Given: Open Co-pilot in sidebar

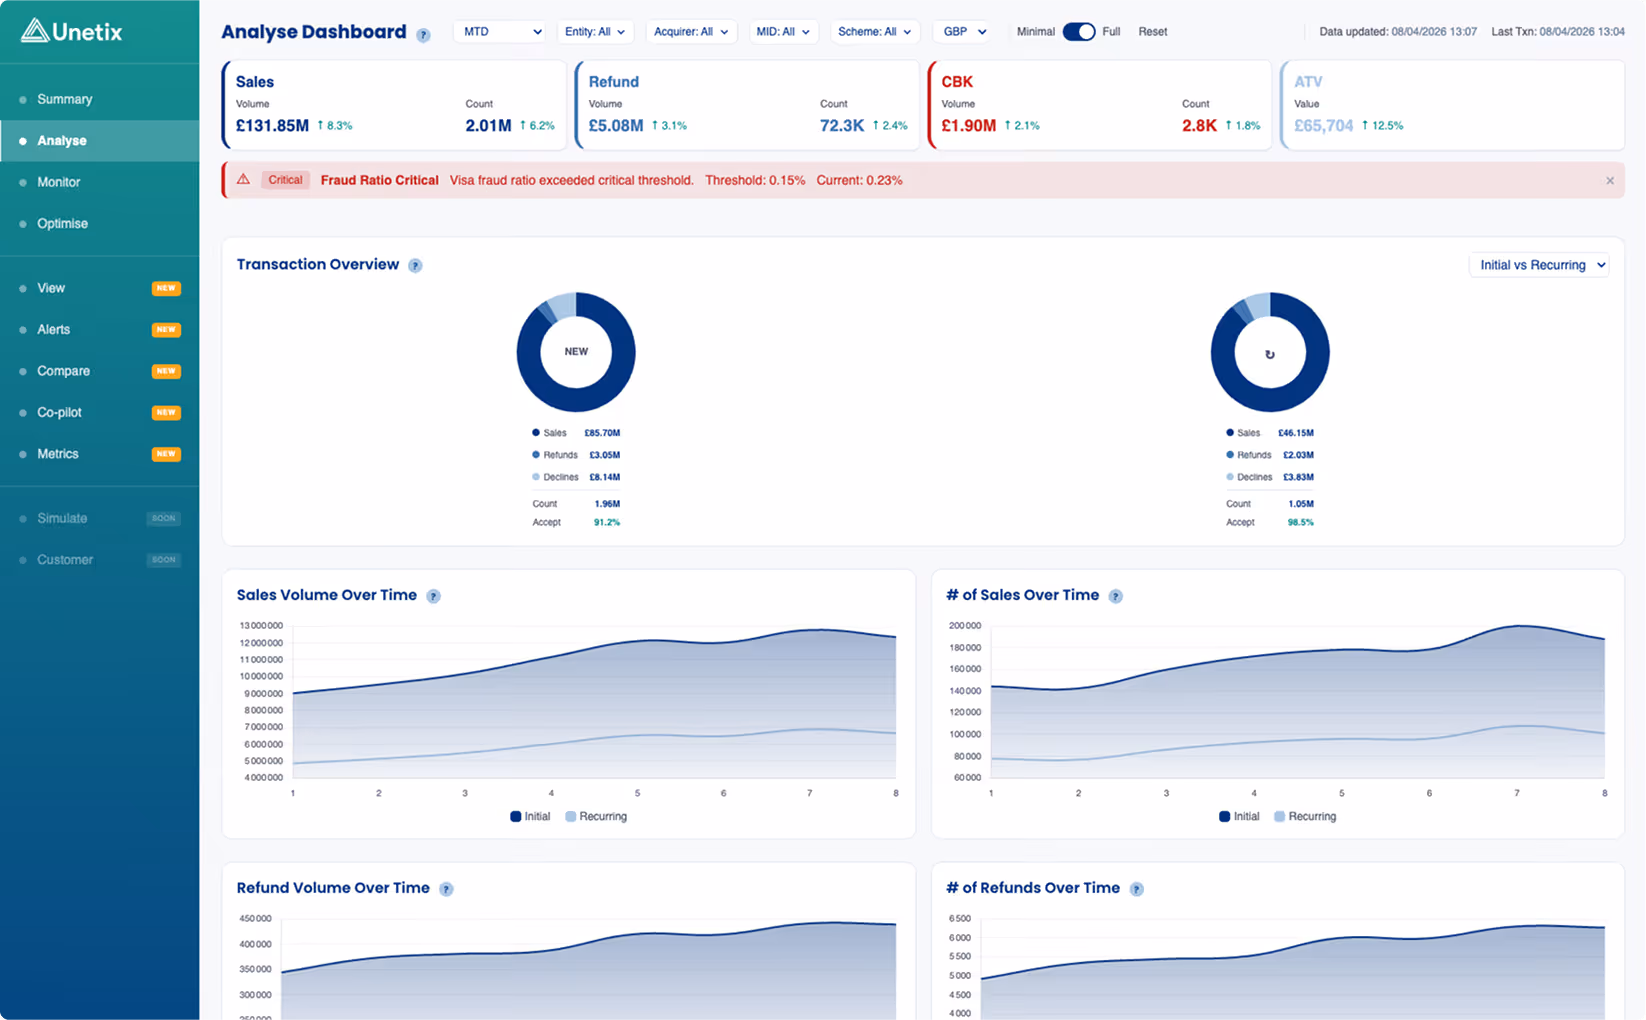Looking at the screenshot, I should (x=100, y=412).
